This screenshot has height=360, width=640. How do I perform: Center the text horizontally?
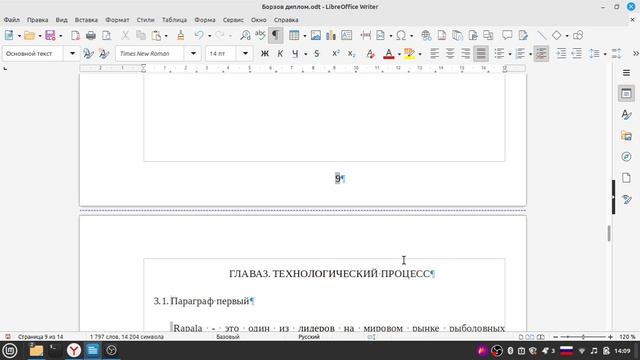[x=450, y=53]
